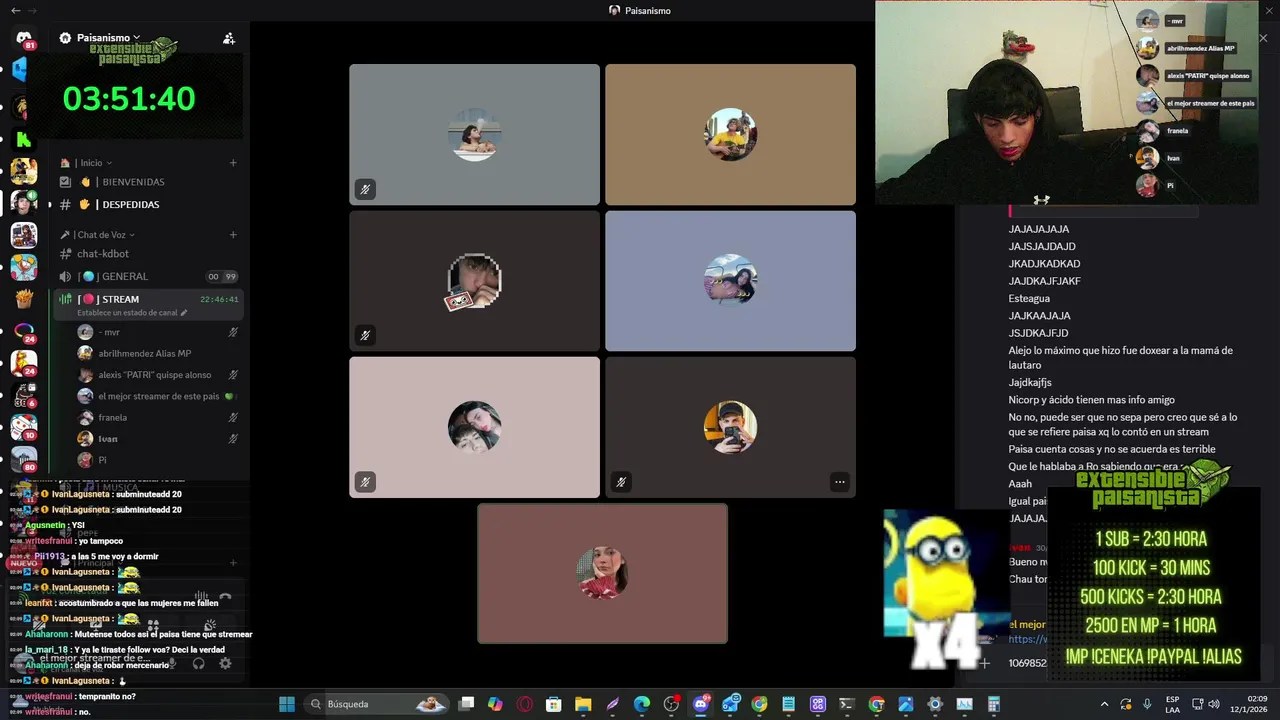The width and height of the screenshot is (1280, 720).
Task: Open the french fries server icon
Action: (24, 299)
